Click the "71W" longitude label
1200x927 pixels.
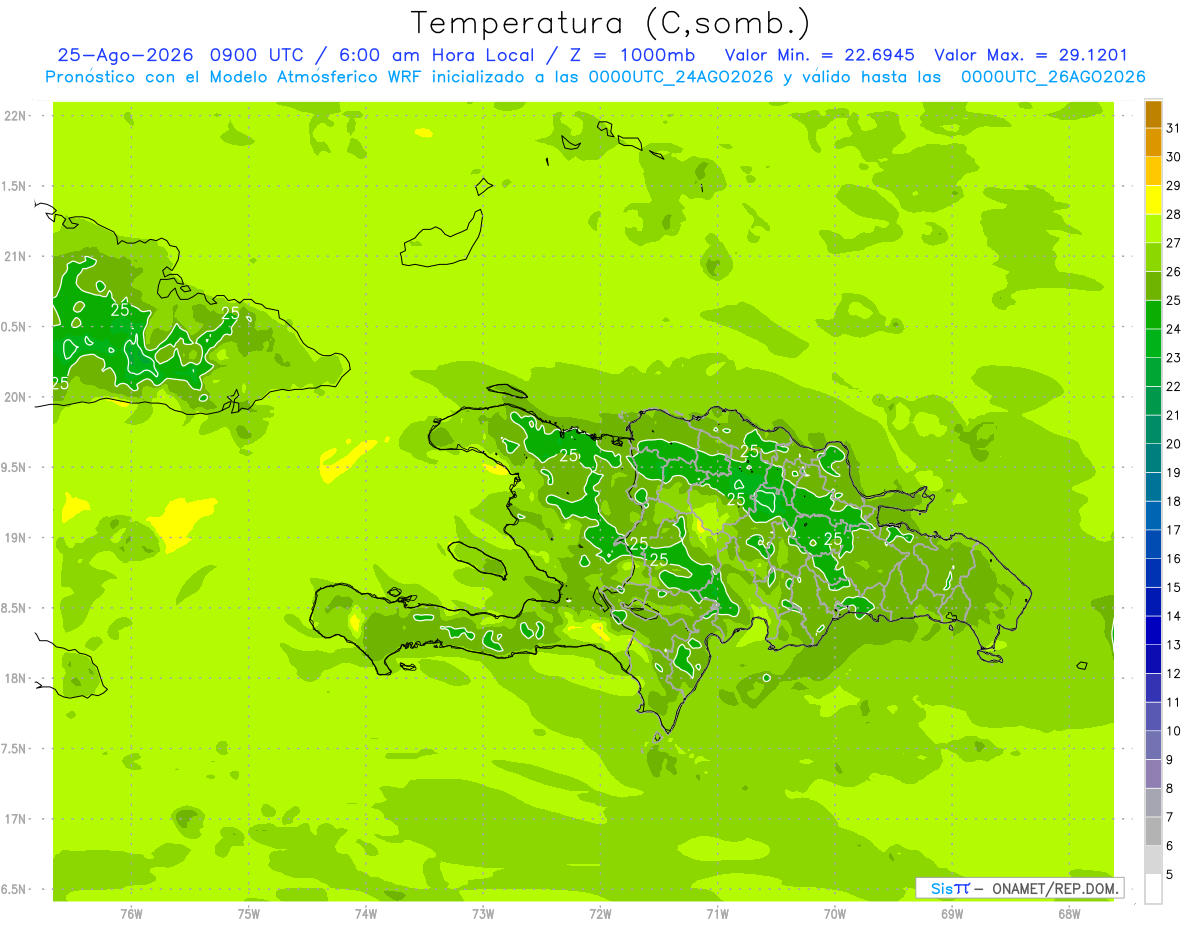tap(717, 913)
